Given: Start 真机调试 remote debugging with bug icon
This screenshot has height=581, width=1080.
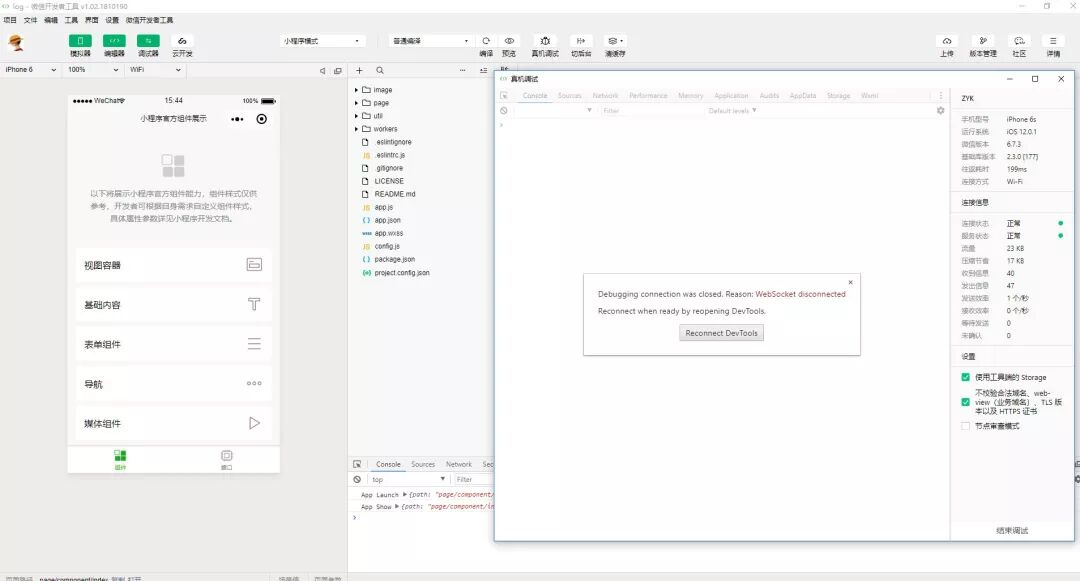Looking at the screenshot, I should pos(545,41).
